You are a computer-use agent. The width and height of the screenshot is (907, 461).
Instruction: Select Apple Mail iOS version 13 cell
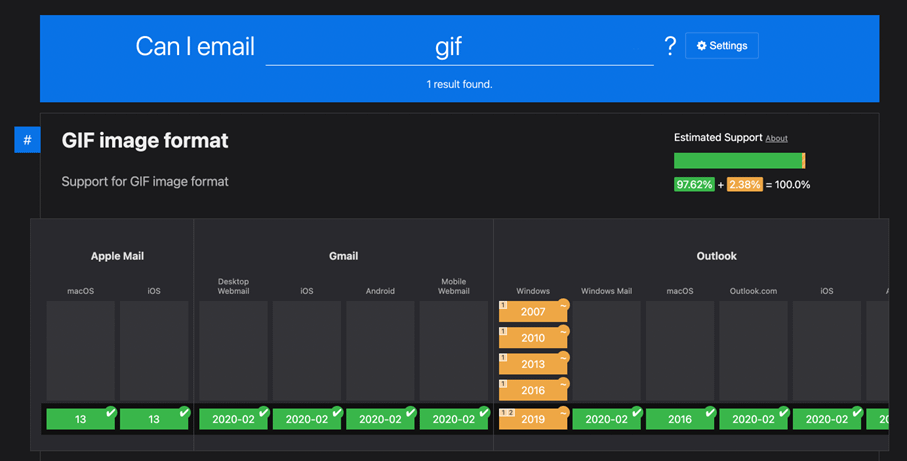pos(154,419)
